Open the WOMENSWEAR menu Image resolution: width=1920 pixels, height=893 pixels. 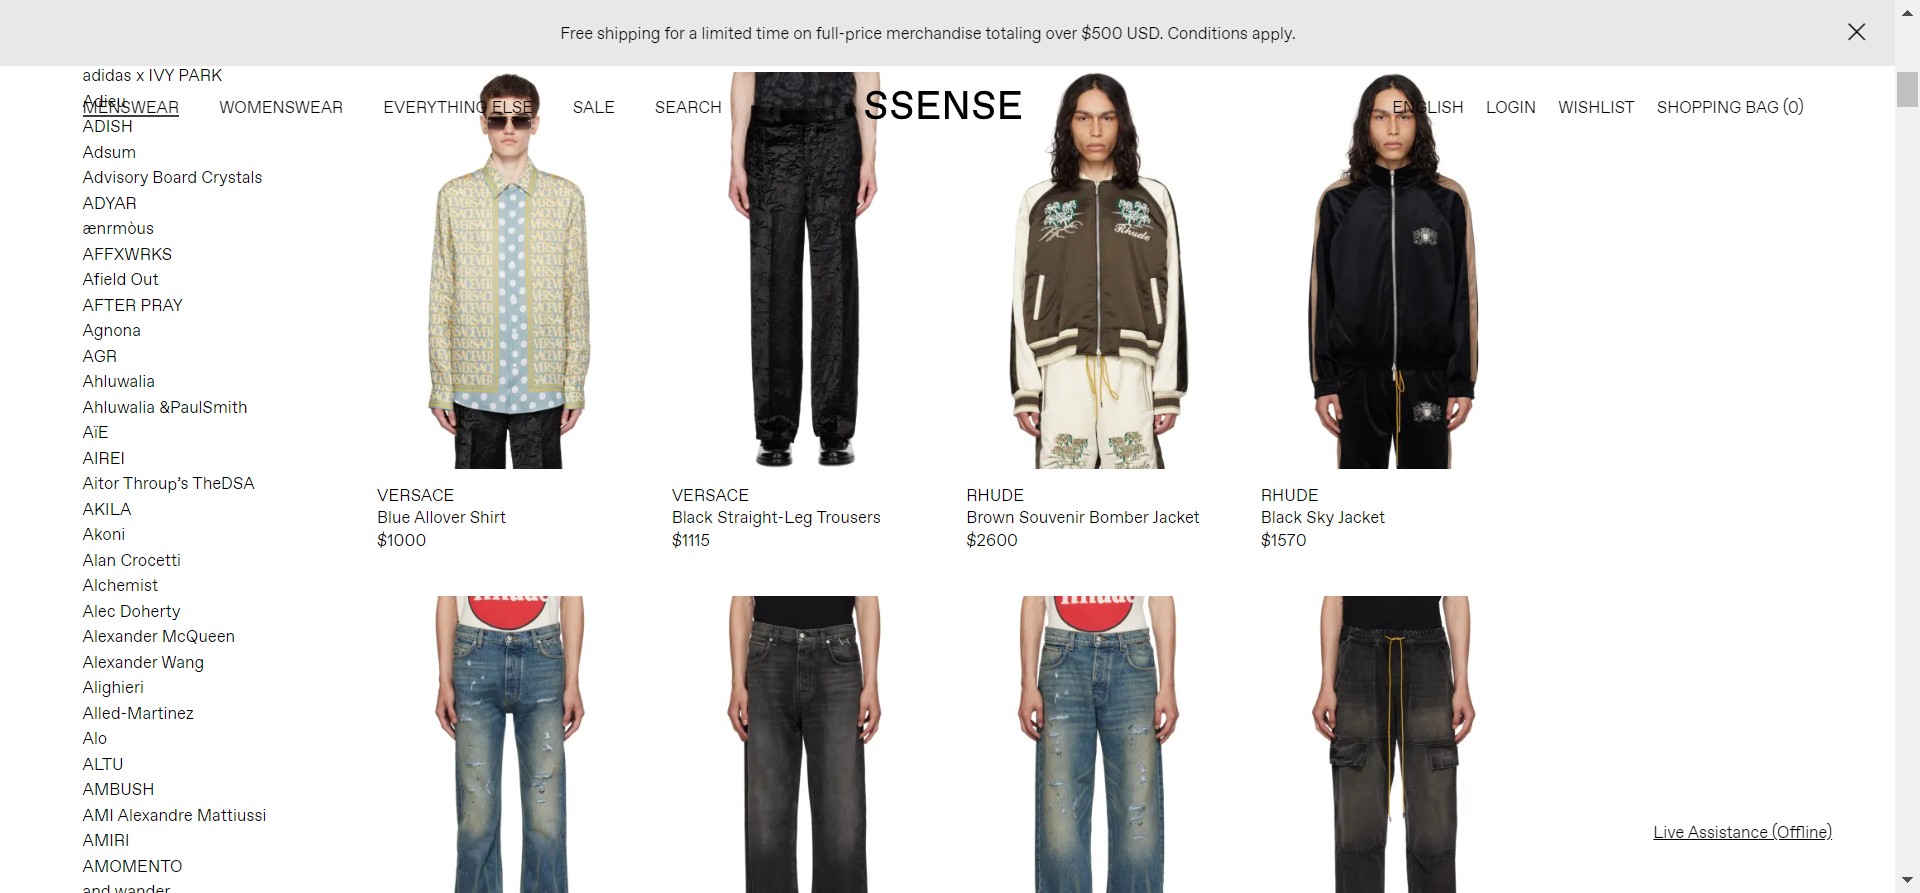click(281, 107)
